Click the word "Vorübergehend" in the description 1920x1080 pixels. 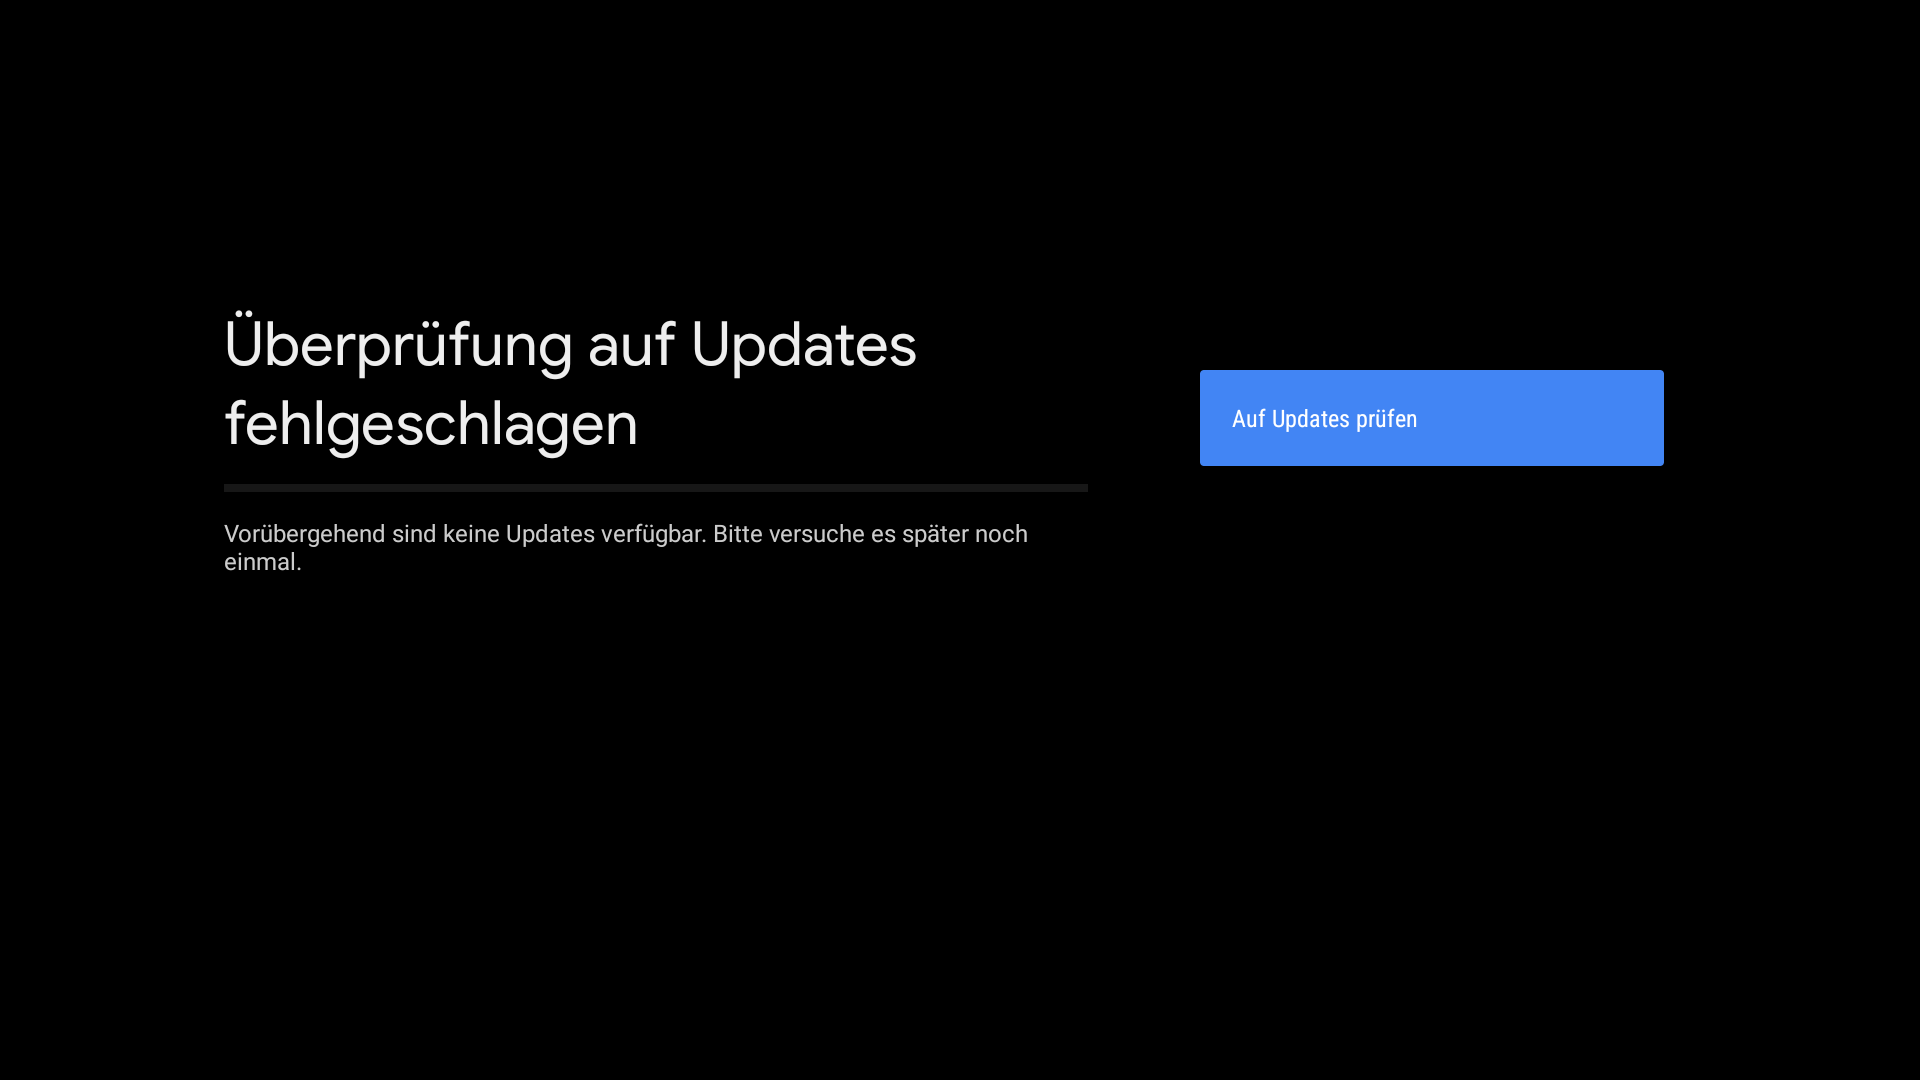tap(304, 534)
